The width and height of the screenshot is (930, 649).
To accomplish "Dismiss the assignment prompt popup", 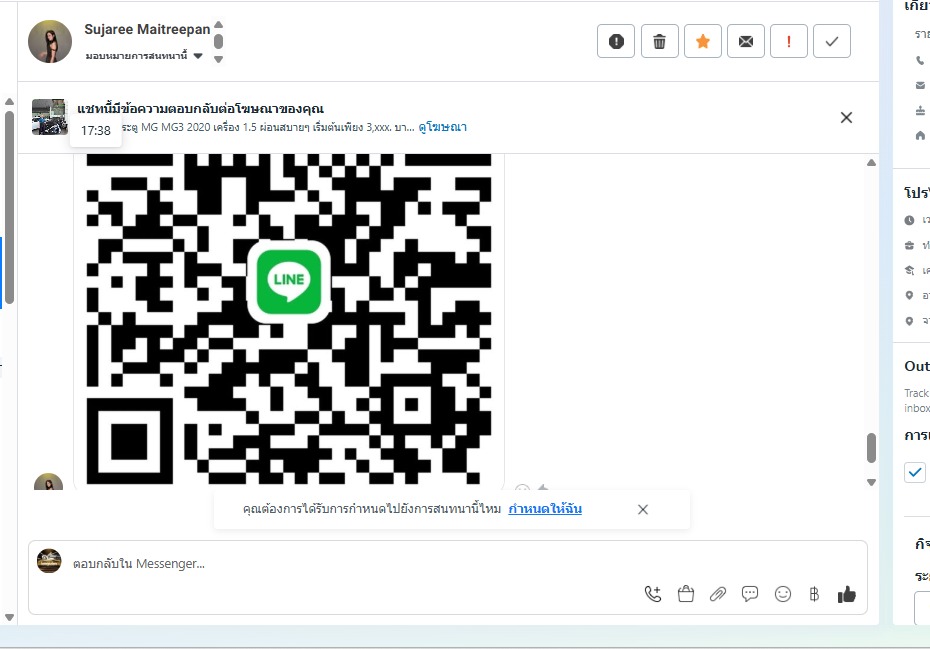I will pyautogui.click(x=643, y=510).
